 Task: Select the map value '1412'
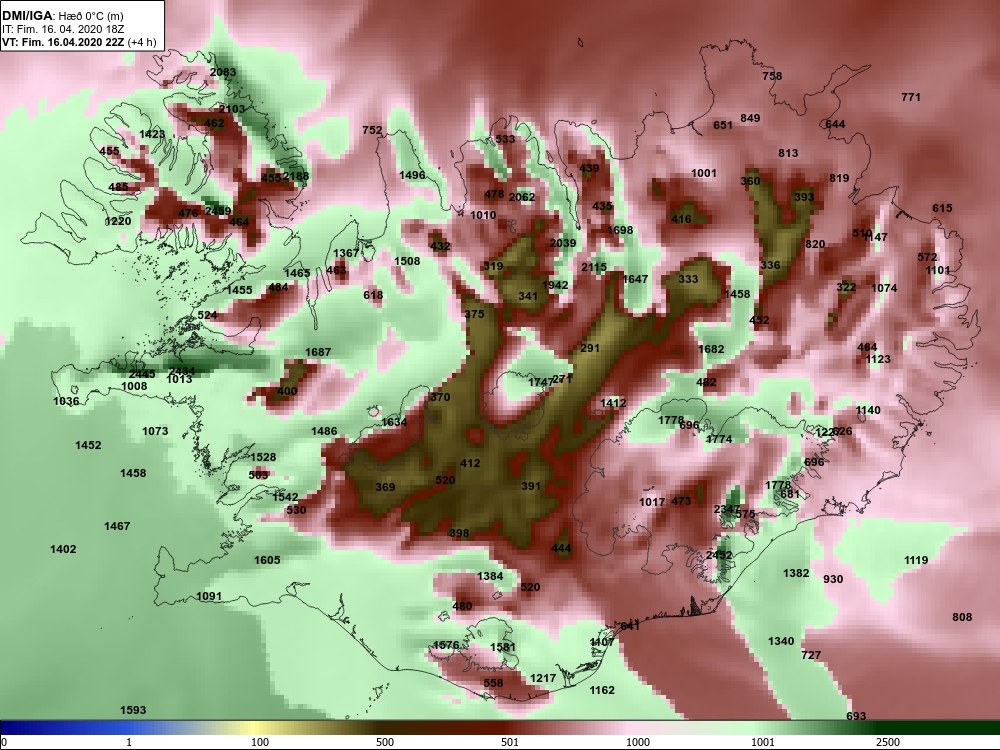613,403
